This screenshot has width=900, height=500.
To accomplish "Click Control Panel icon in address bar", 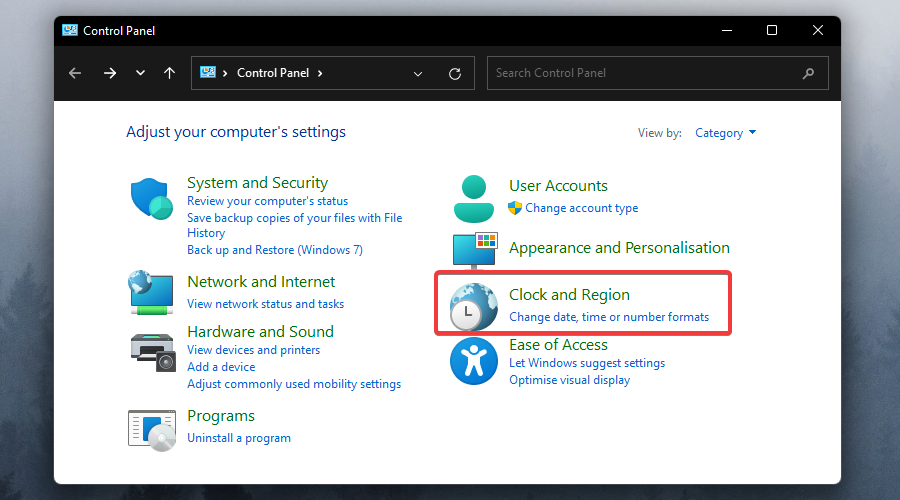I will coord(208,72).
